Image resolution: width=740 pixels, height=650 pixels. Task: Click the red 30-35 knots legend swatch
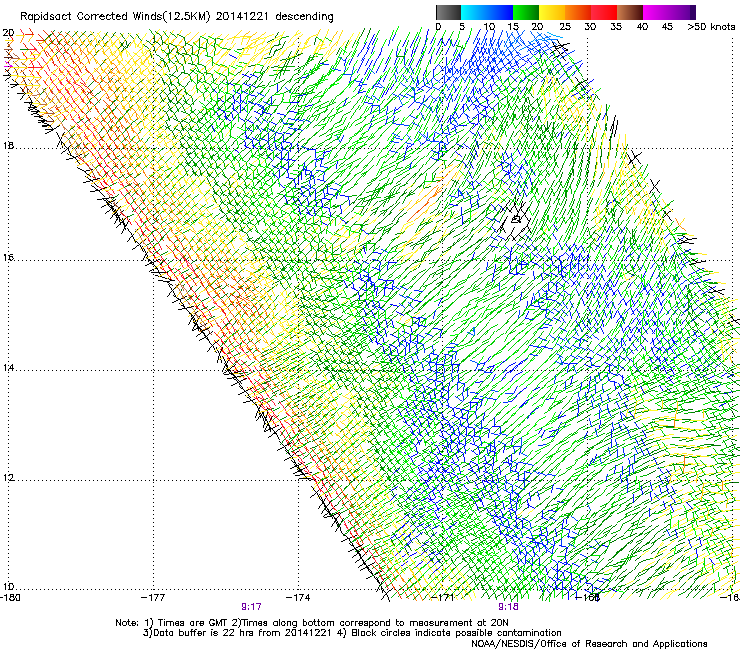click(x=604, y=12)
